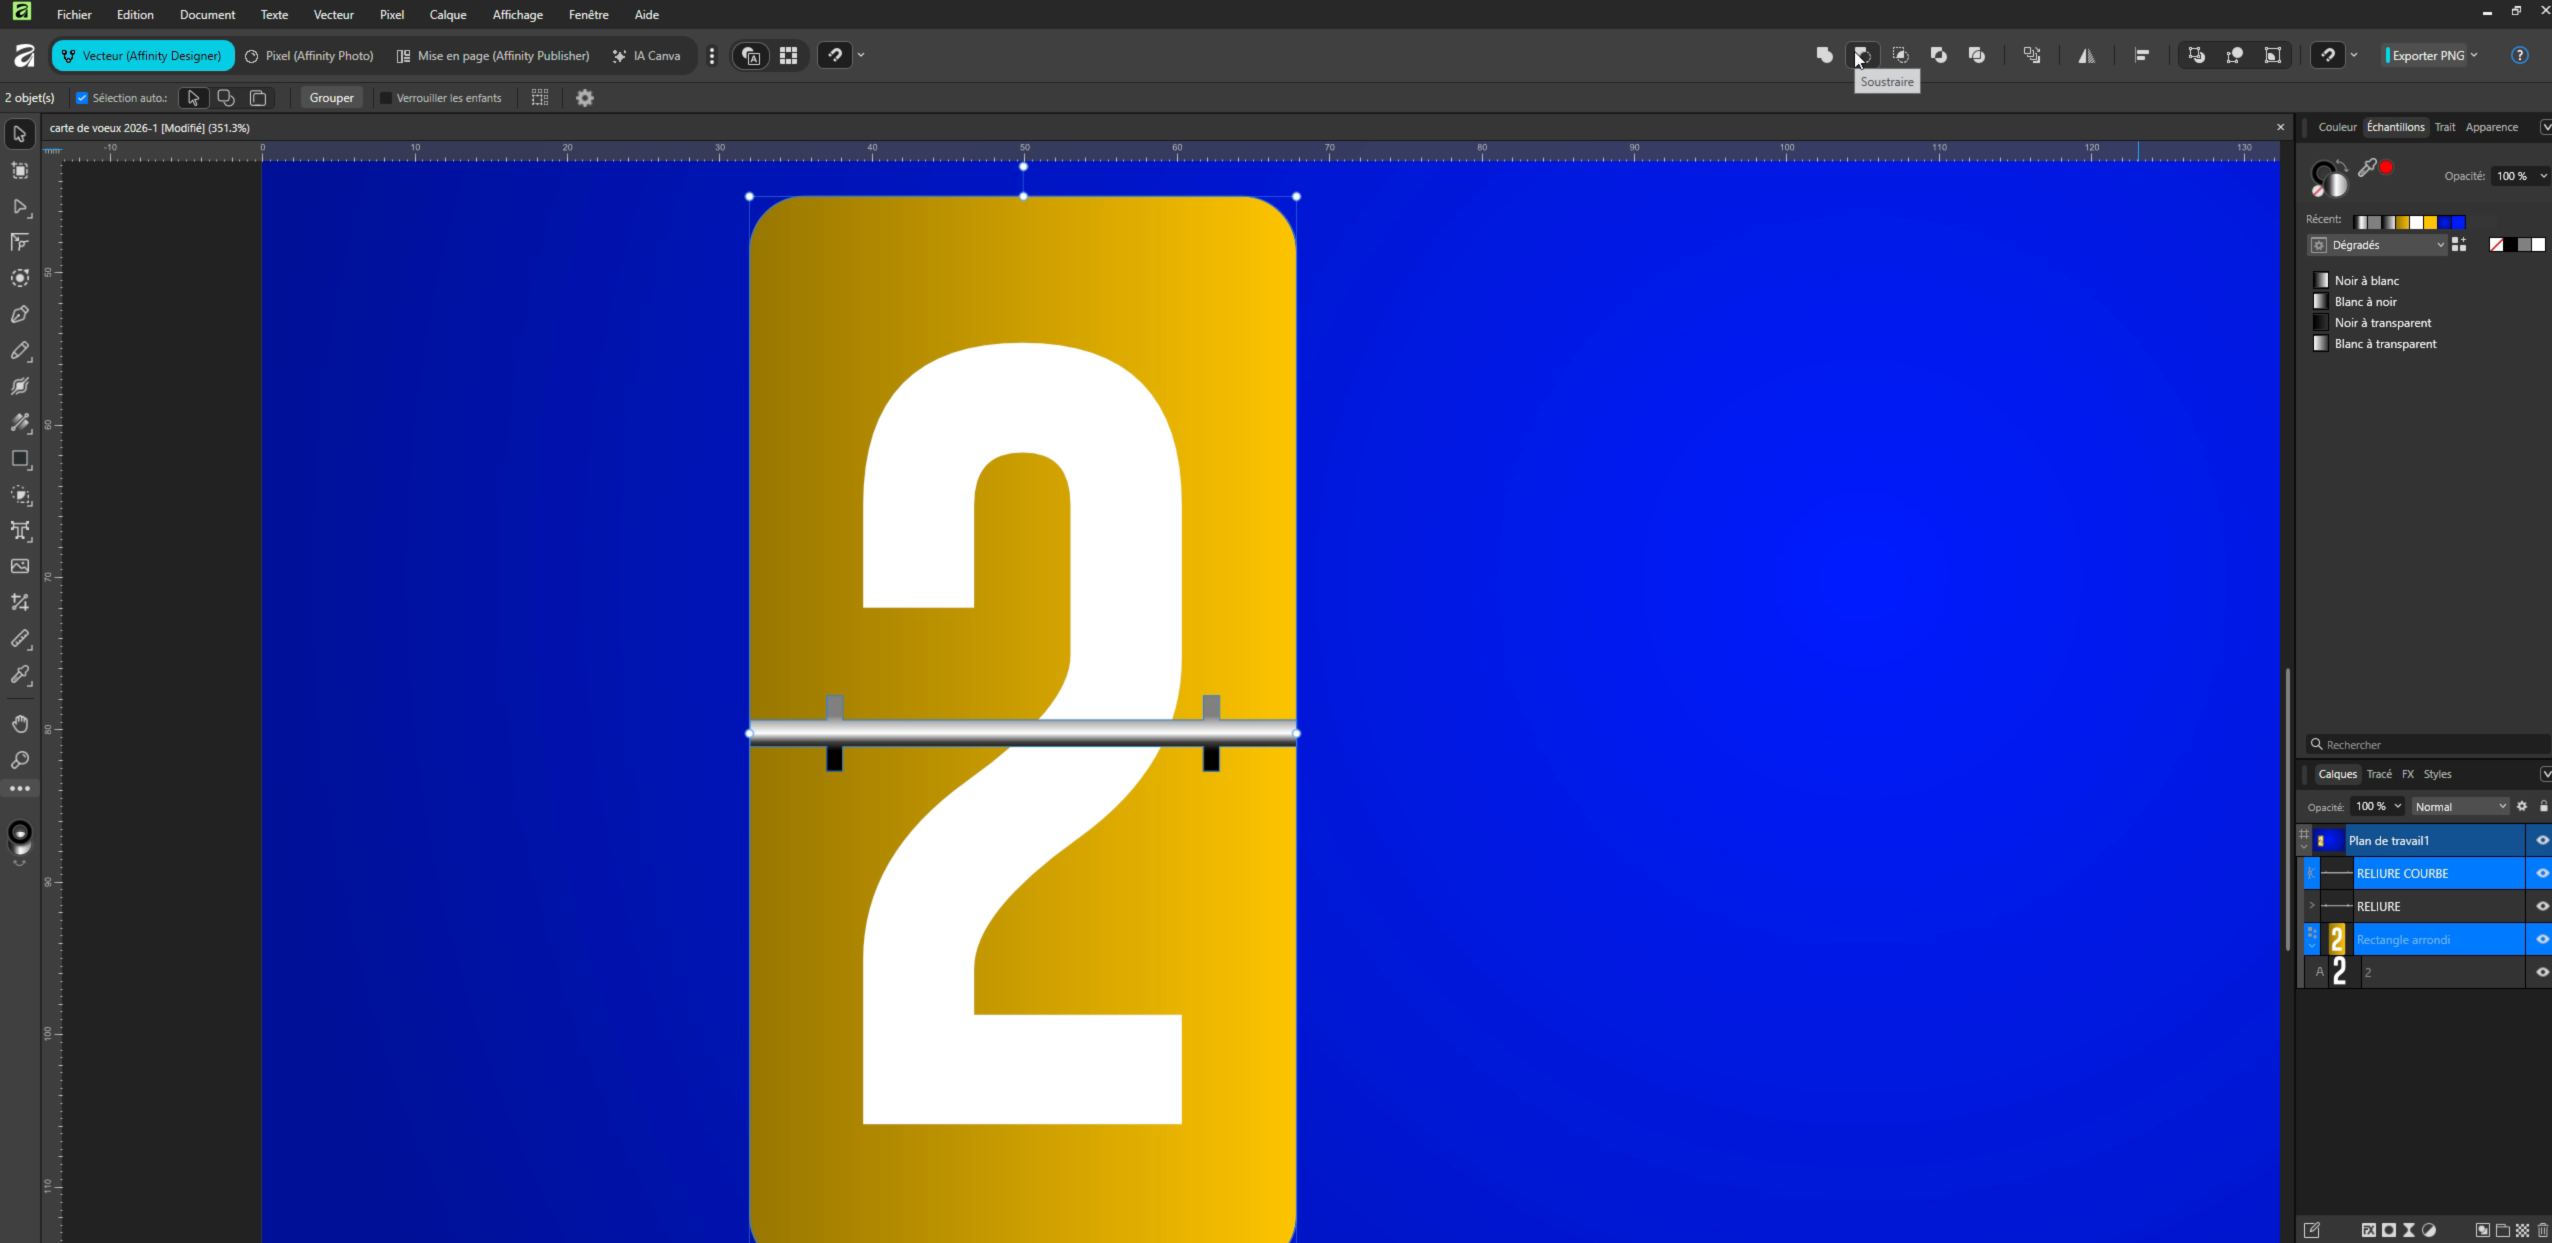Uncheck the Sélection auto checkbox
This screenshot has width=2552, height=1243.
point(82,97)
